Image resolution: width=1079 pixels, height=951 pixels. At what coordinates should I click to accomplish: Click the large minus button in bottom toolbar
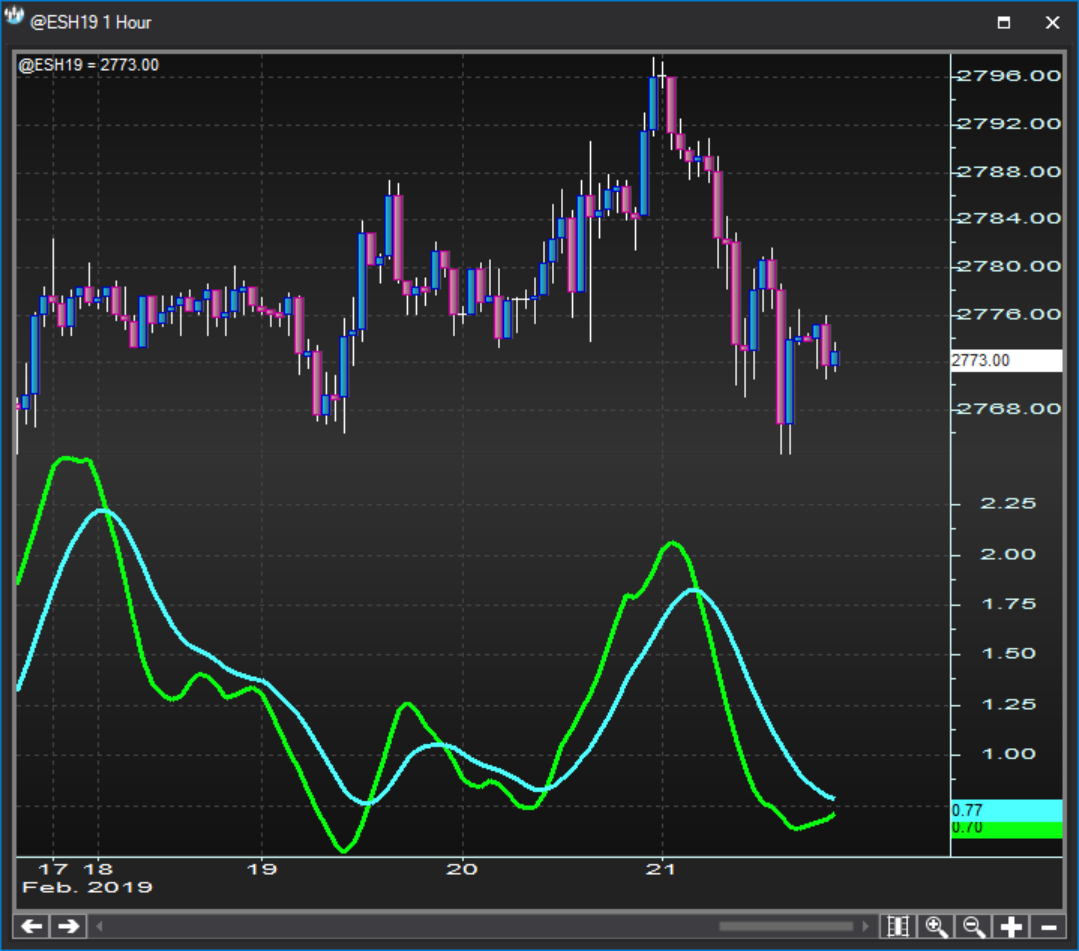[x=1048, y=926]
